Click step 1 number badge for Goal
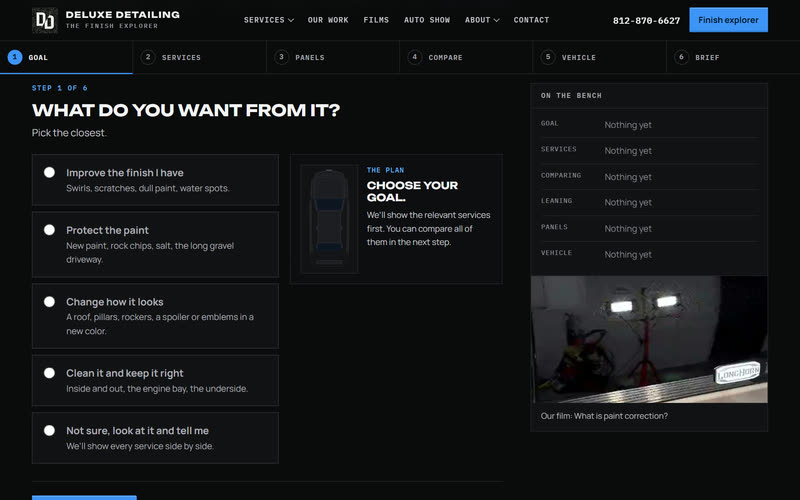800x500 pixels. [15, 57]
